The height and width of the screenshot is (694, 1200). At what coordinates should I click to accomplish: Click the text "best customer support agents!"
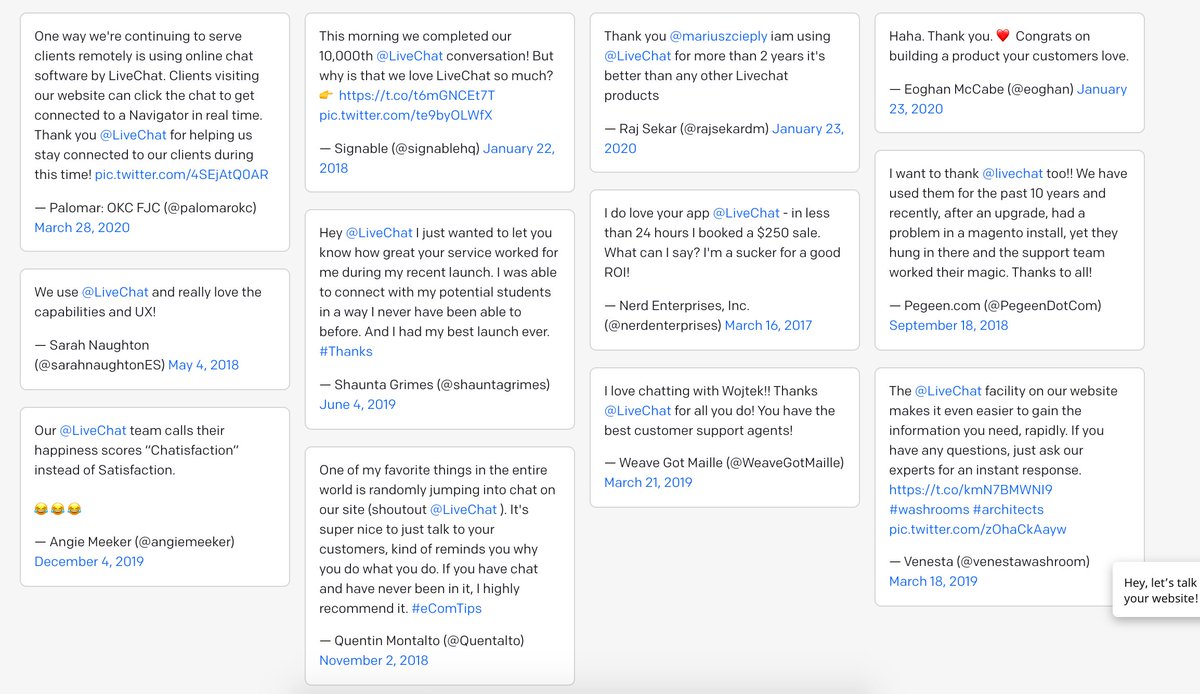(x=699, y=430)
